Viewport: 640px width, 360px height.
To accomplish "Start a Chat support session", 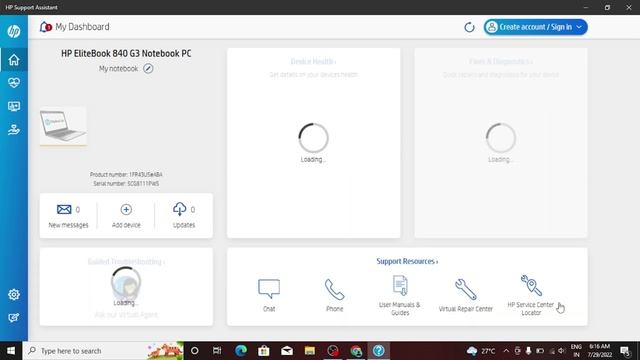I will pos(269,295).
